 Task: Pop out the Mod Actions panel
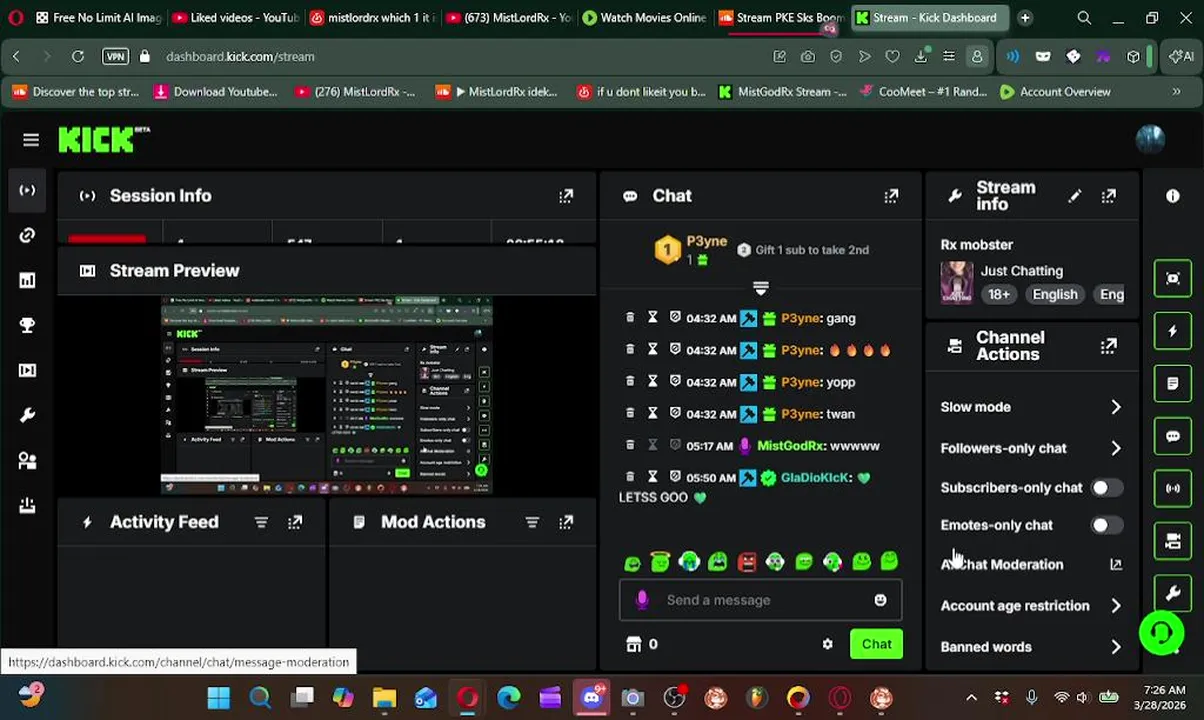click(566, 522)
